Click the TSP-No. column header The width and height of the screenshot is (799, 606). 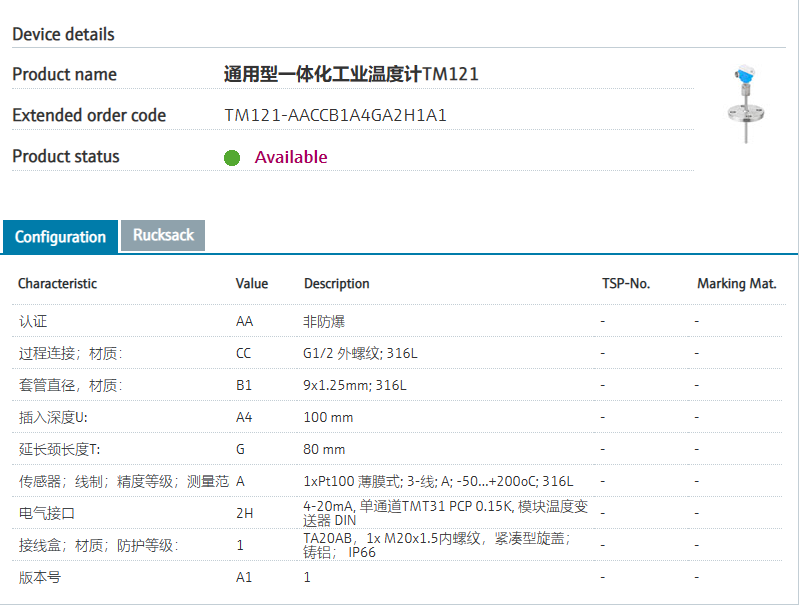tap(625, 284)
